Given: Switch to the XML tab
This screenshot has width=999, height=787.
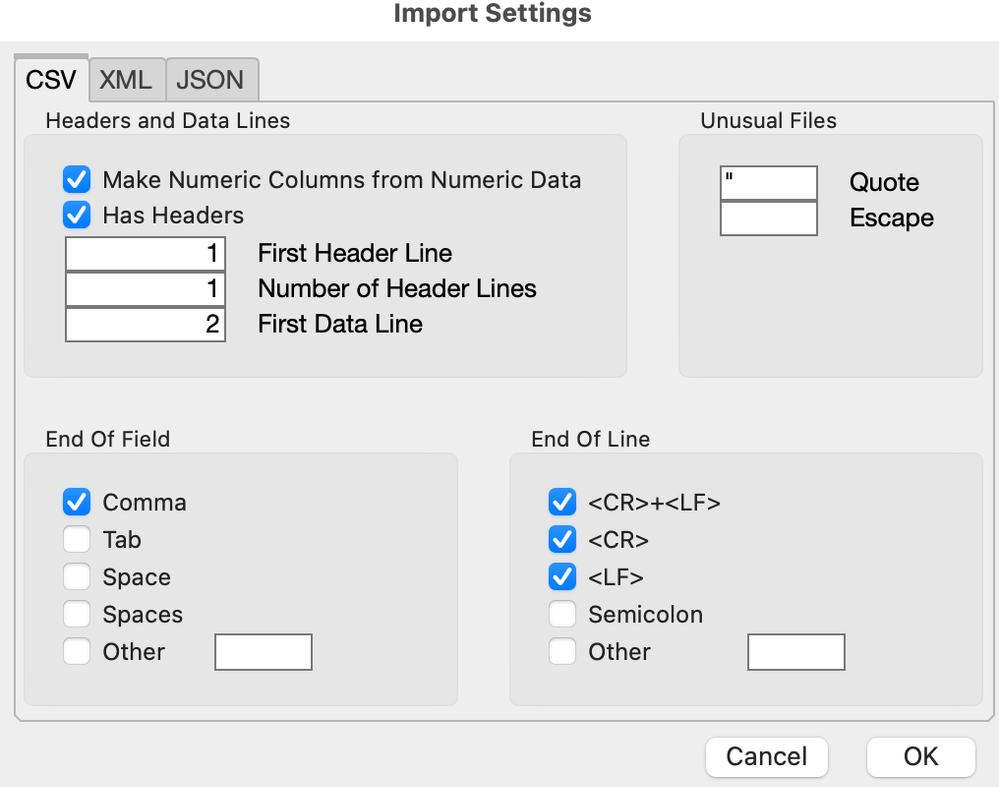Looking at the screenshot, I should click(x=127, y=80).
